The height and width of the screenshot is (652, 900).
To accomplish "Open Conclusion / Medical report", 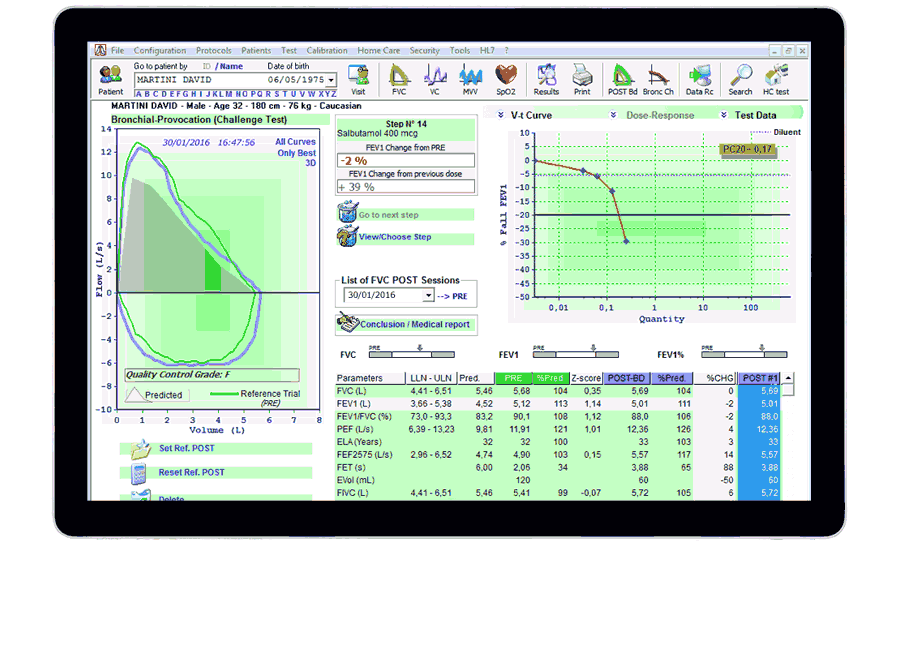I will (x=404, y=324).
